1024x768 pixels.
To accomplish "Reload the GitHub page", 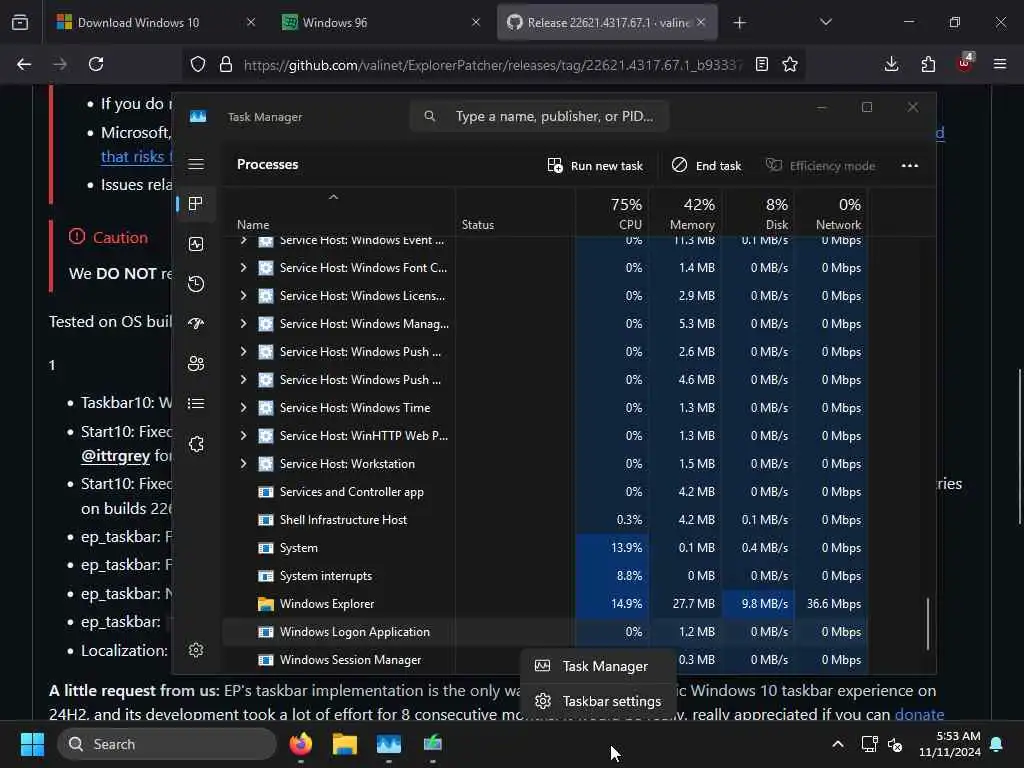I will 96,64.
